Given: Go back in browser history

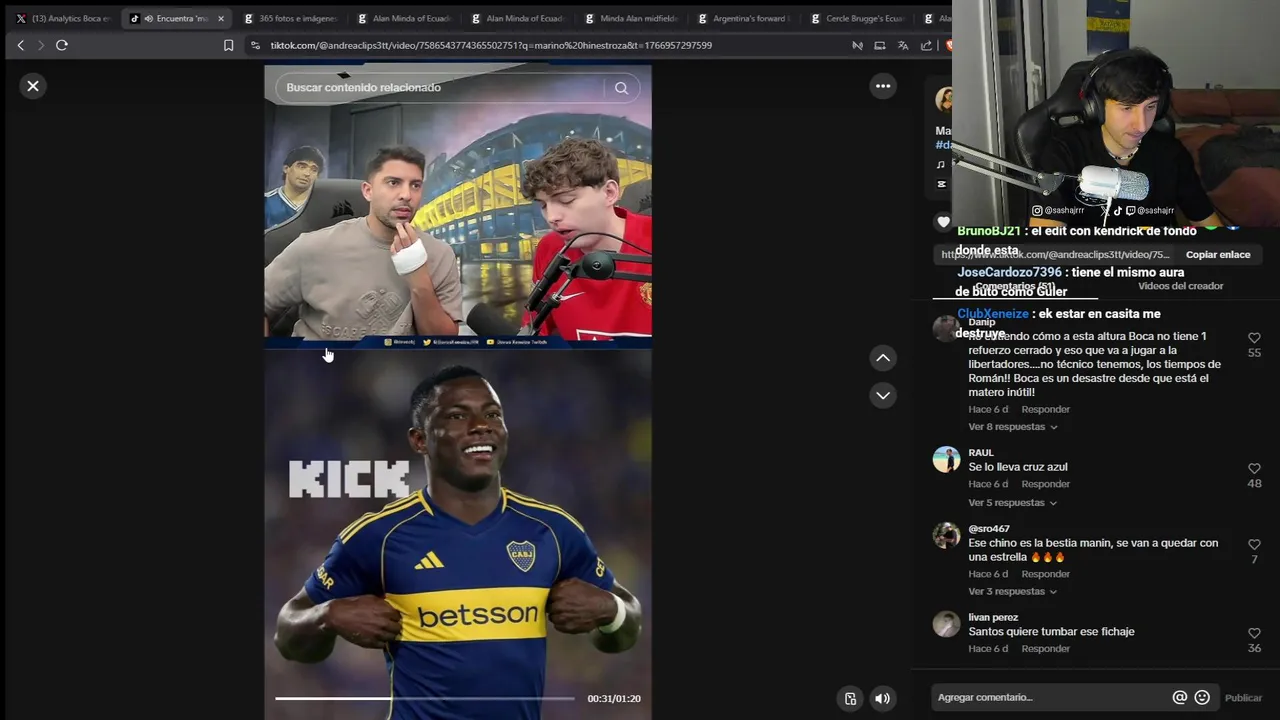Looking at the screenshot, I should pyautogui.click(x=20, y=45).
